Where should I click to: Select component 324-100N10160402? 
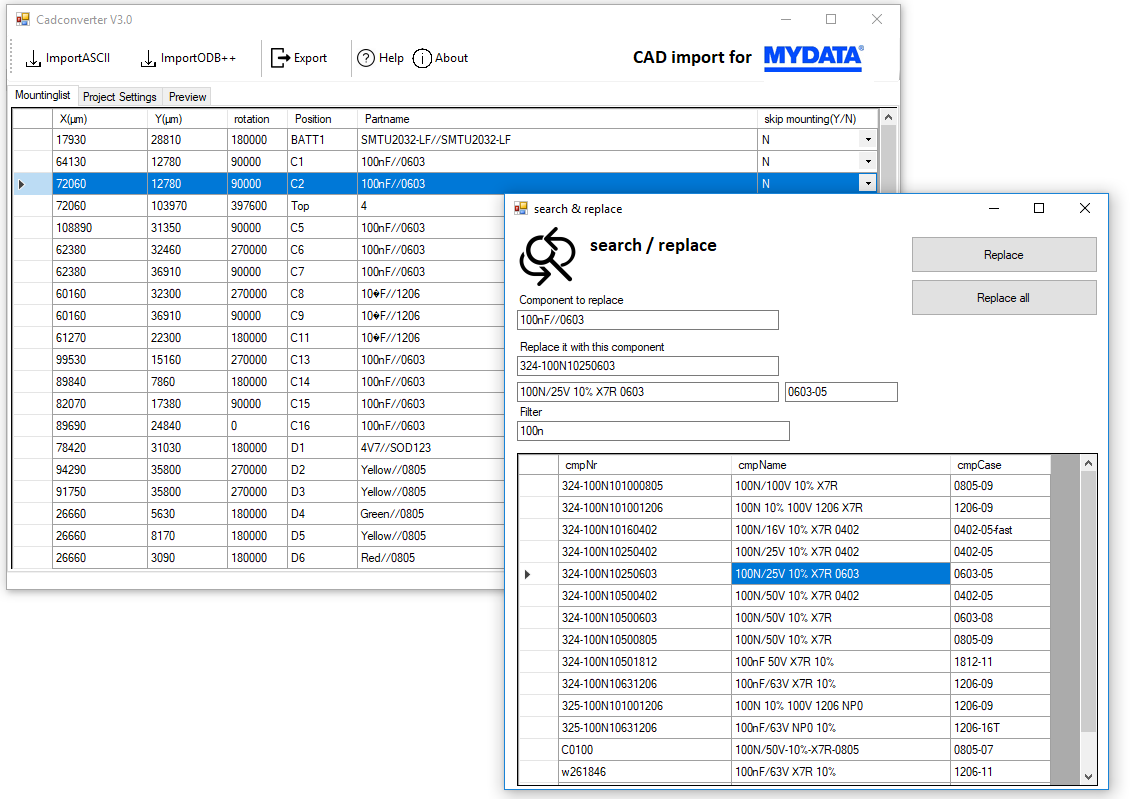(645, 530)
